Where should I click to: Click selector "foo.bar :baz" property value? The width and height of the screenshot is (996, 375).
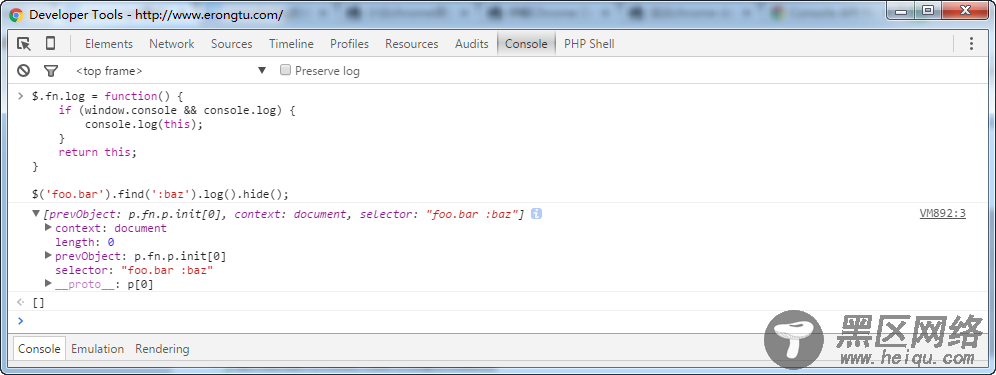(167, 270)
